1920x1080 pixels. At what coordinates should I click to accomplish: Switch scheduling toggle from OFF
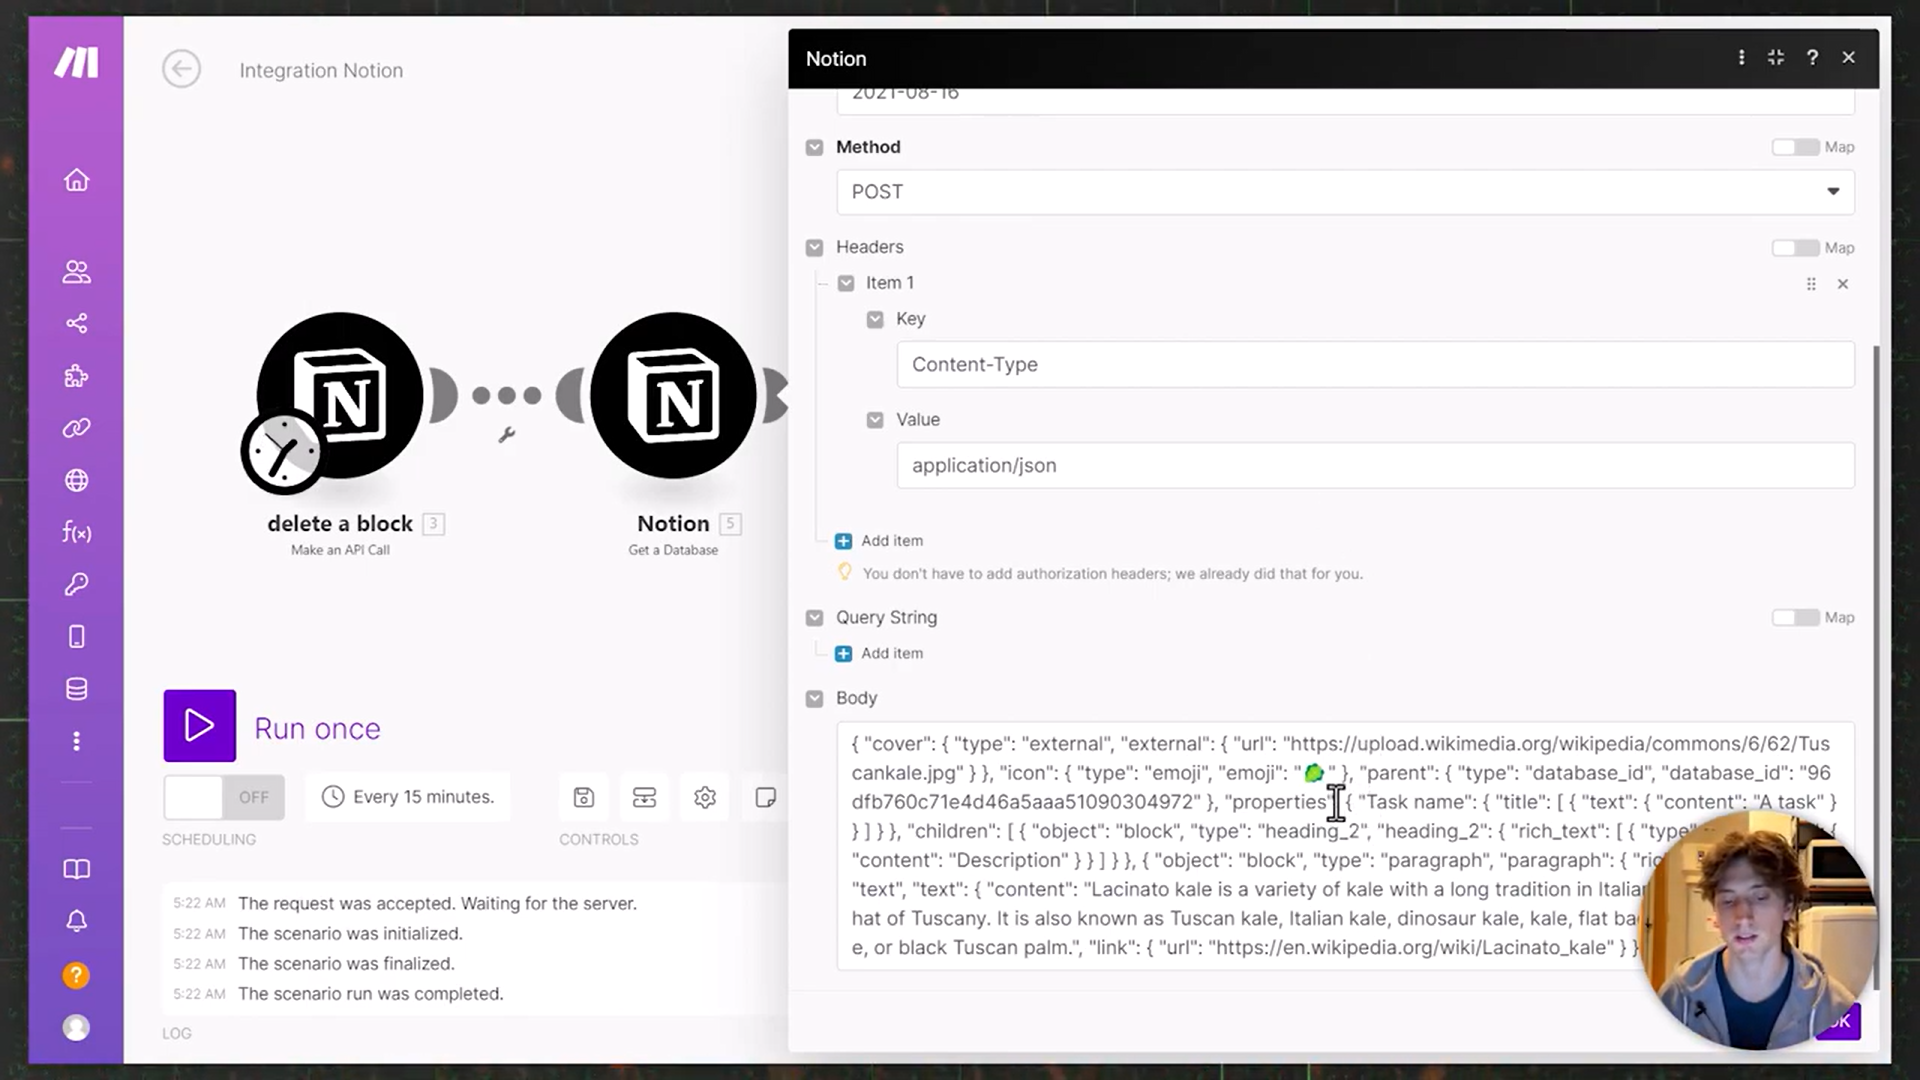(x=224, y=797)
